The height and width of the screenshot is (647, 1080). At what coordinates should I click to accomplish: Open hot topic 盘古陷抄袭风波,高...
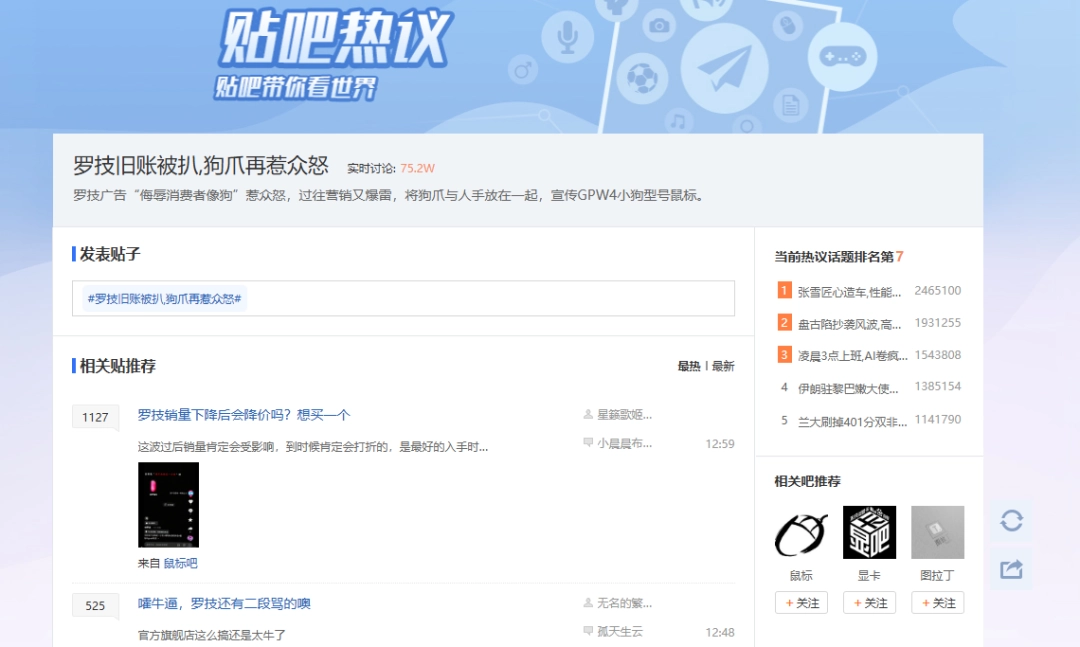click(849, 325)
